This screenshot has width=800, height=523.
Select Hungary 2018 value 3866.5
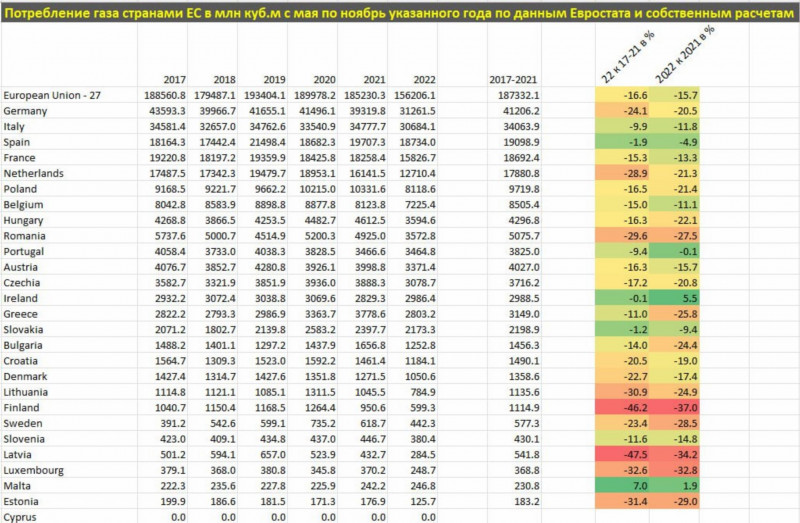pyautogui.click(x=220, y=220)
